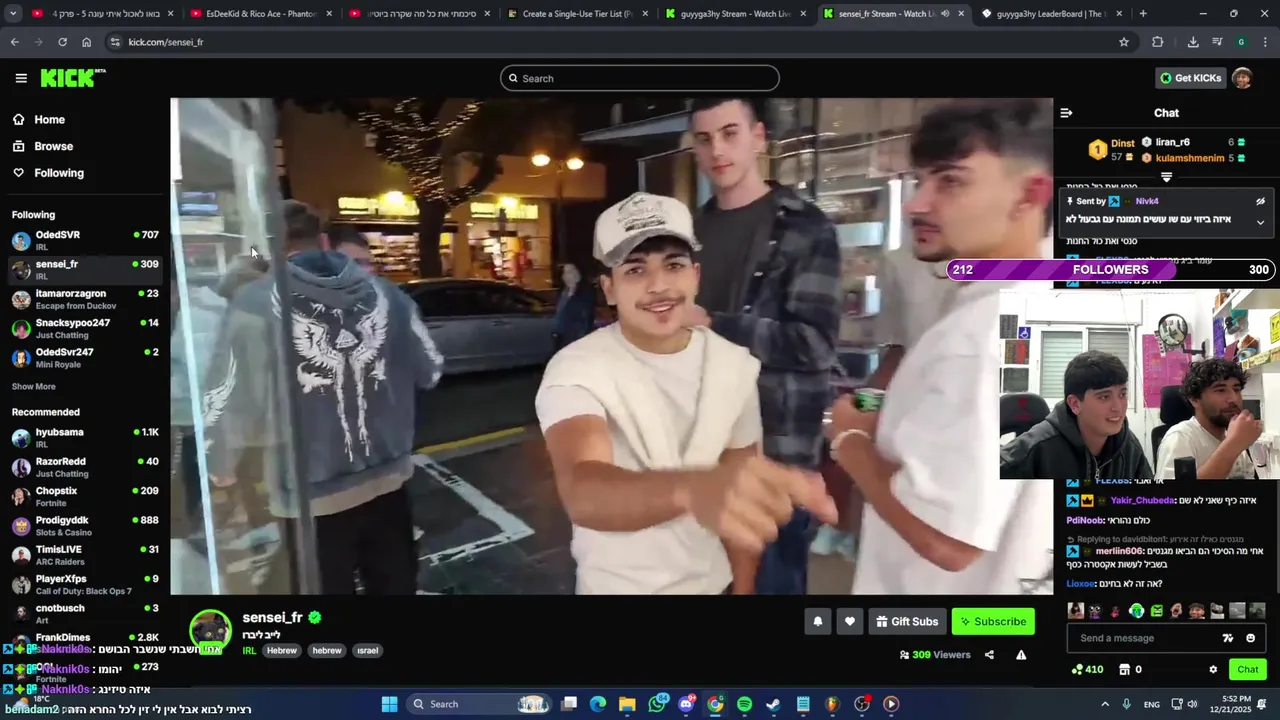The height and width of the screenshot is (720, 1280).
Task: Click the Get KICKs button
Action: pos(1190,78)
